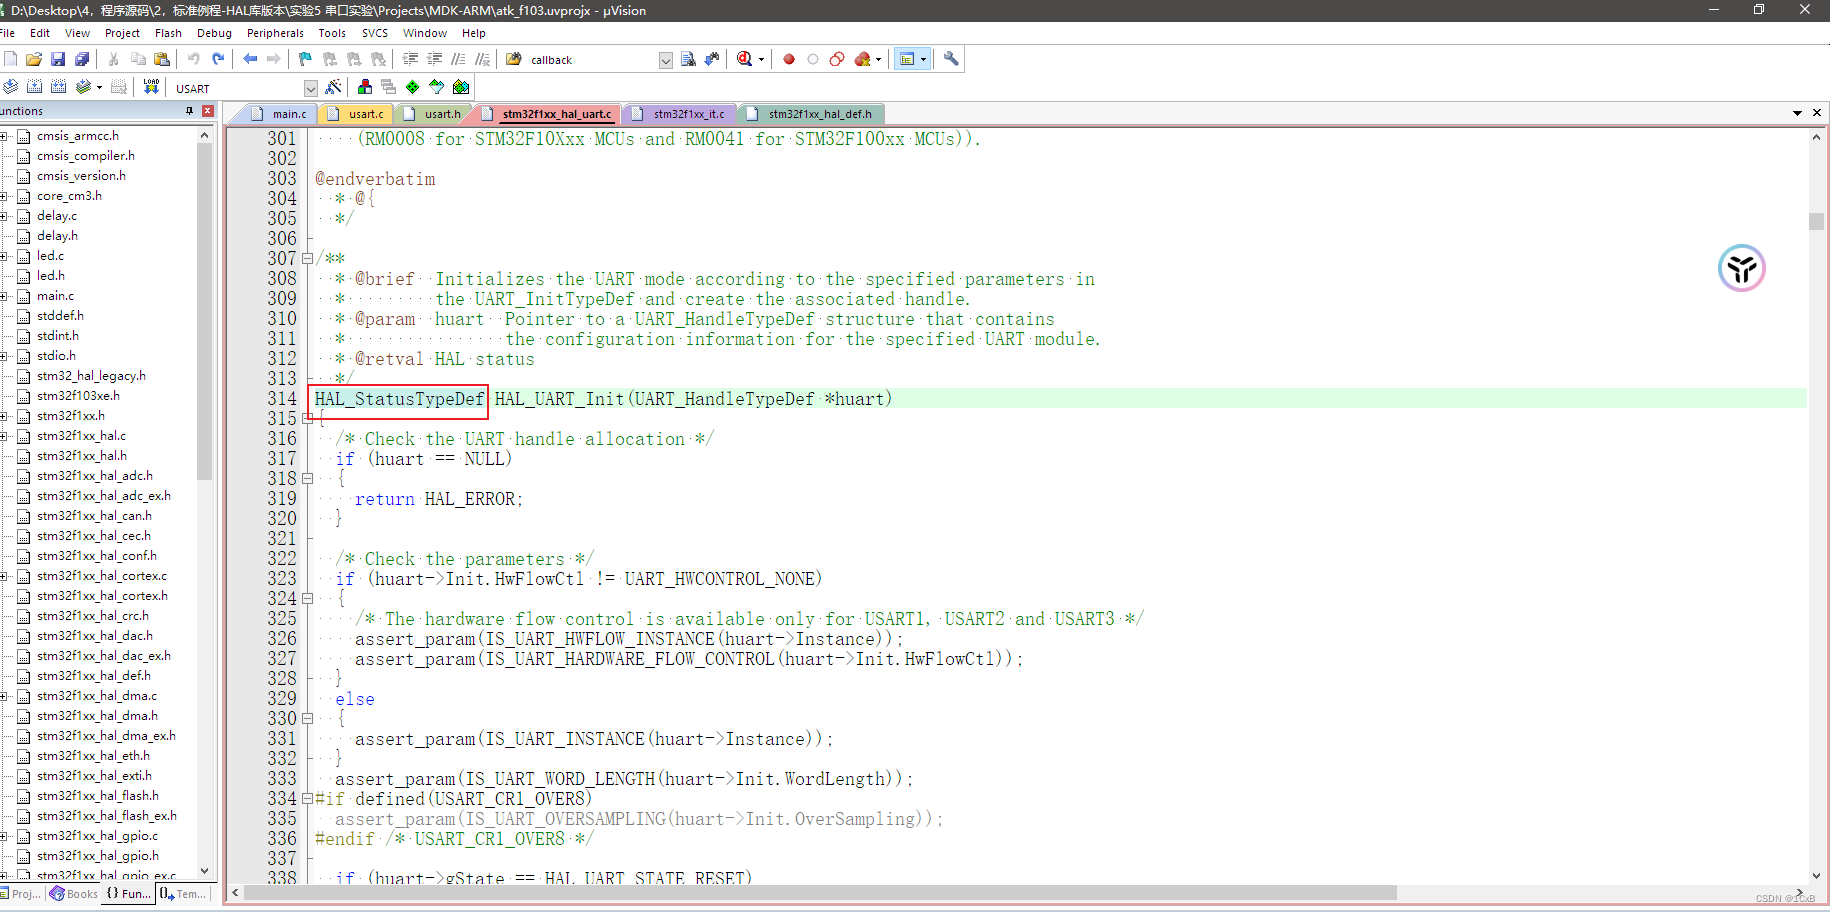
Task: Select core_cm3.h in the functions list
Action: pyautogui.click(x=69, y=196)
